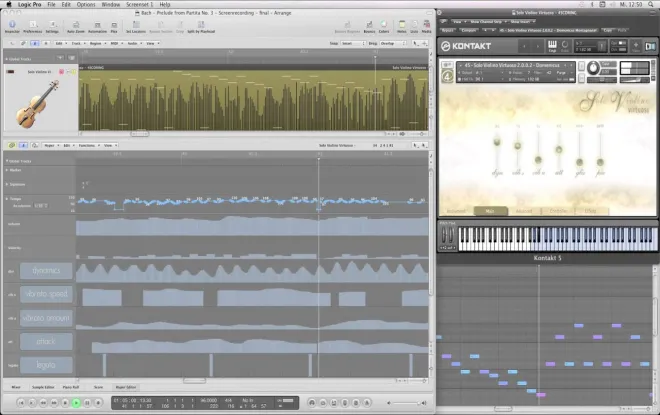The width and height of the screenshot is (660, 415).
Task: Open the Options menu
Action: coord(86,5)
